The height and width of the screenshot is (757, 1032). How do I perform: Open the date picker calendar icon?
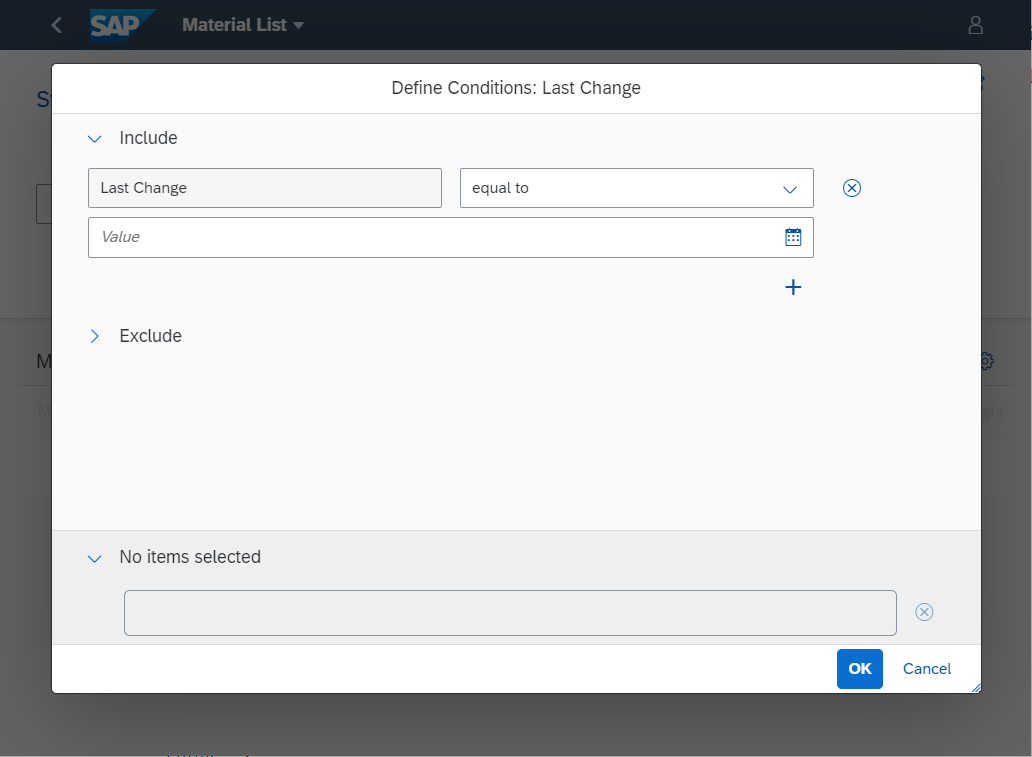click(x=793, y=237)
